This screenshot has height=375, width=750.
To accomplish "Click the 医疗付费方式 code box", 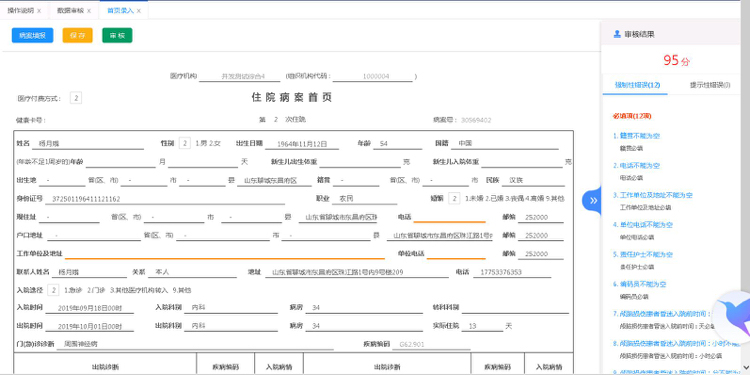I will tap(76, 98).
